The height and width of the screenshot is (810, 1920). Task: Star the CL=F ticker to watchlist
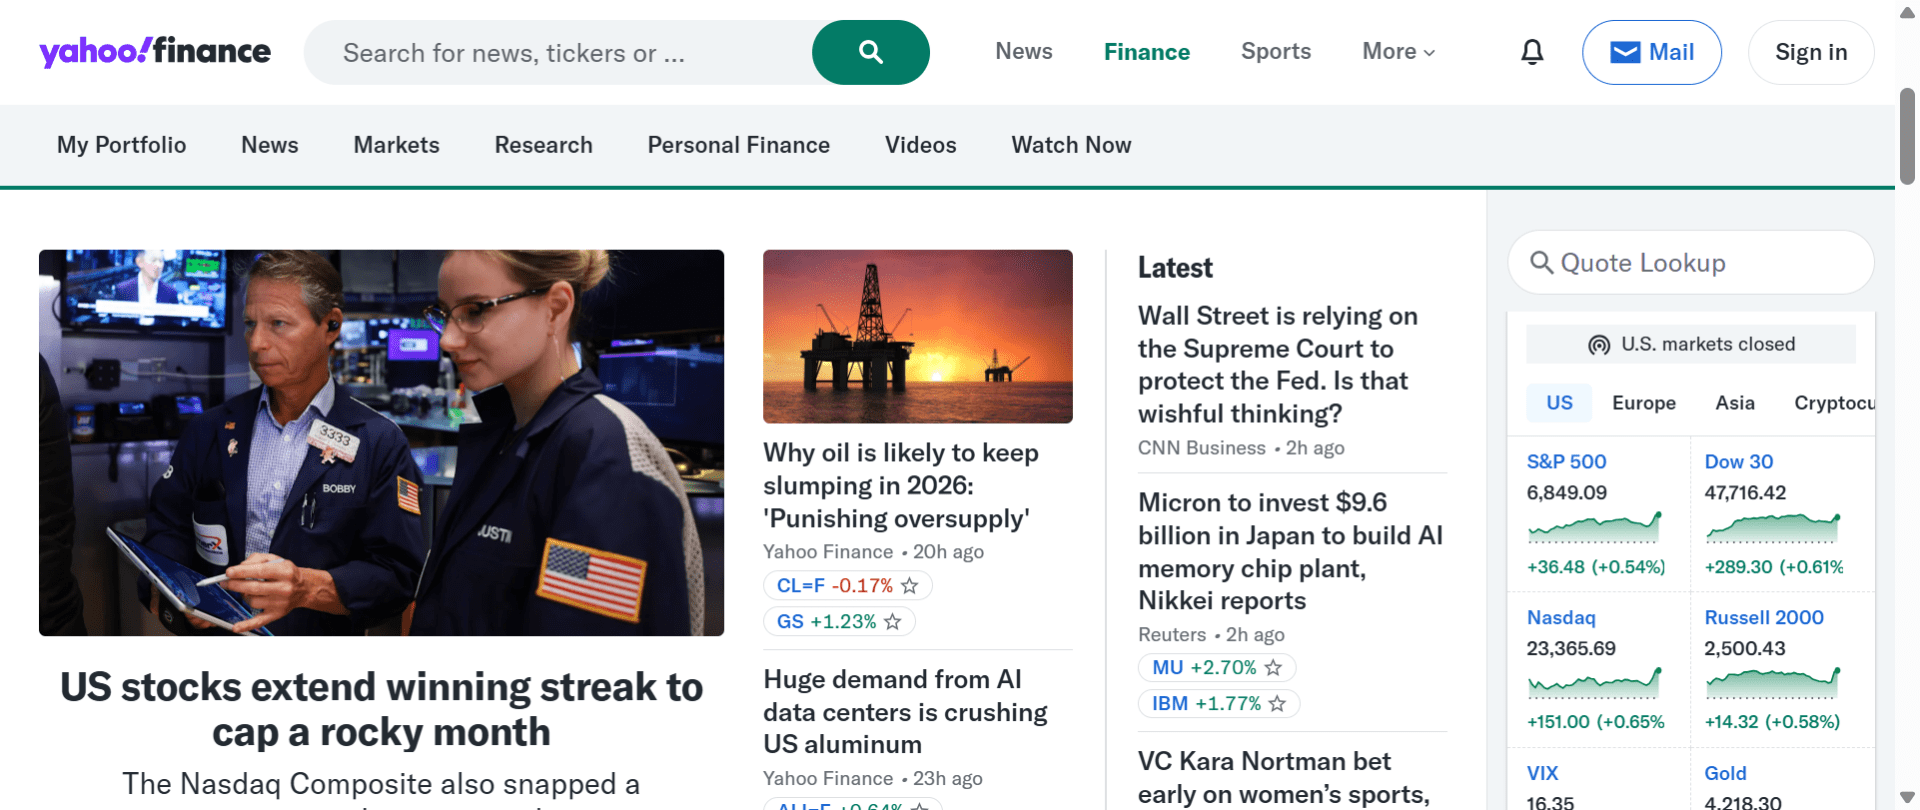(x=909, y=586)
